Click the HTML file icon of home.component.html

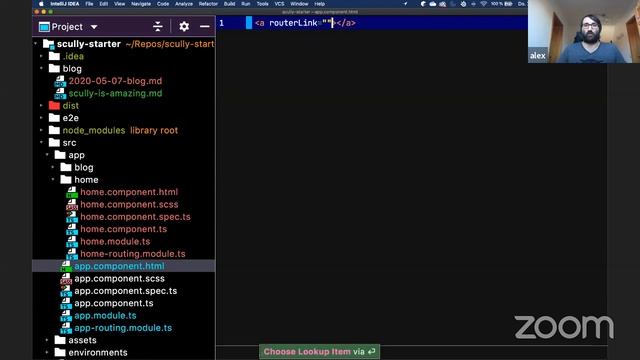[72, 192]
